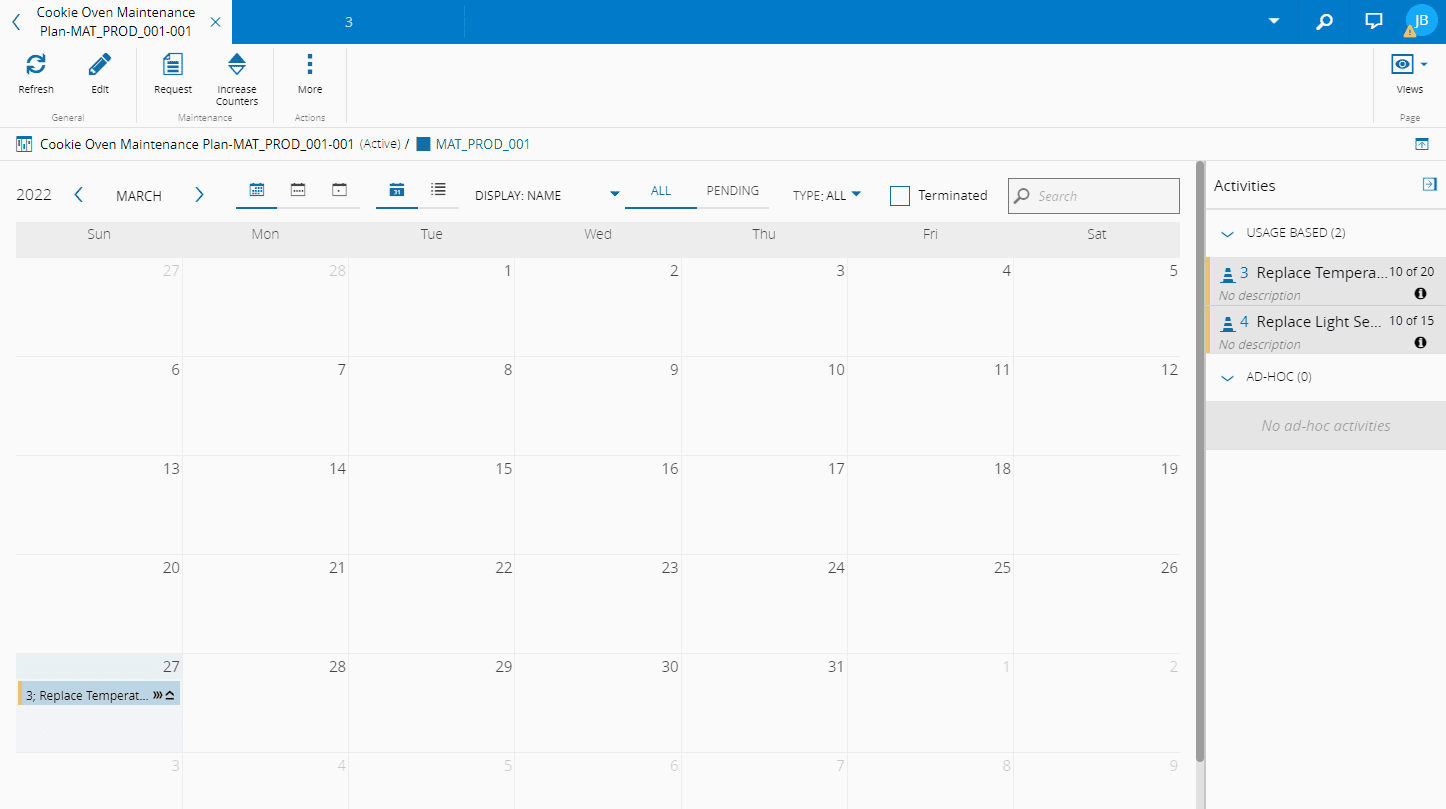
Task: Open the MAT_PROD_001 breadcrumb link
Action: pyautogui.click(x=482, y=144)
